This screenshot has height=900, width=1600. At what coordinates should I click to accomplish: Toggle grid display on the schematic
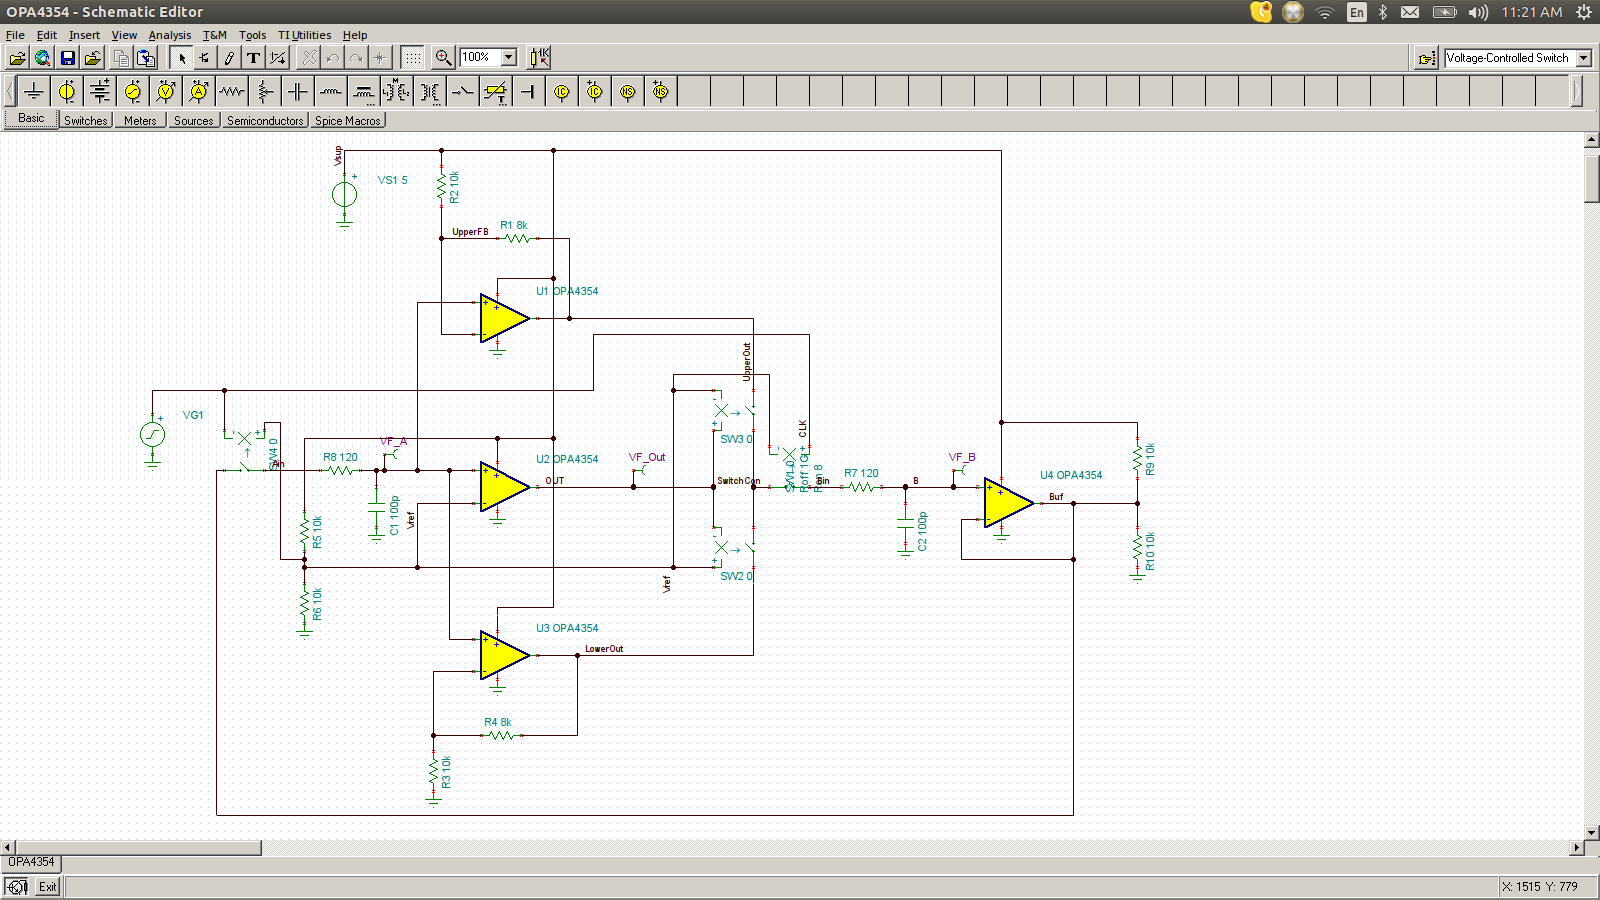point(412,57)
